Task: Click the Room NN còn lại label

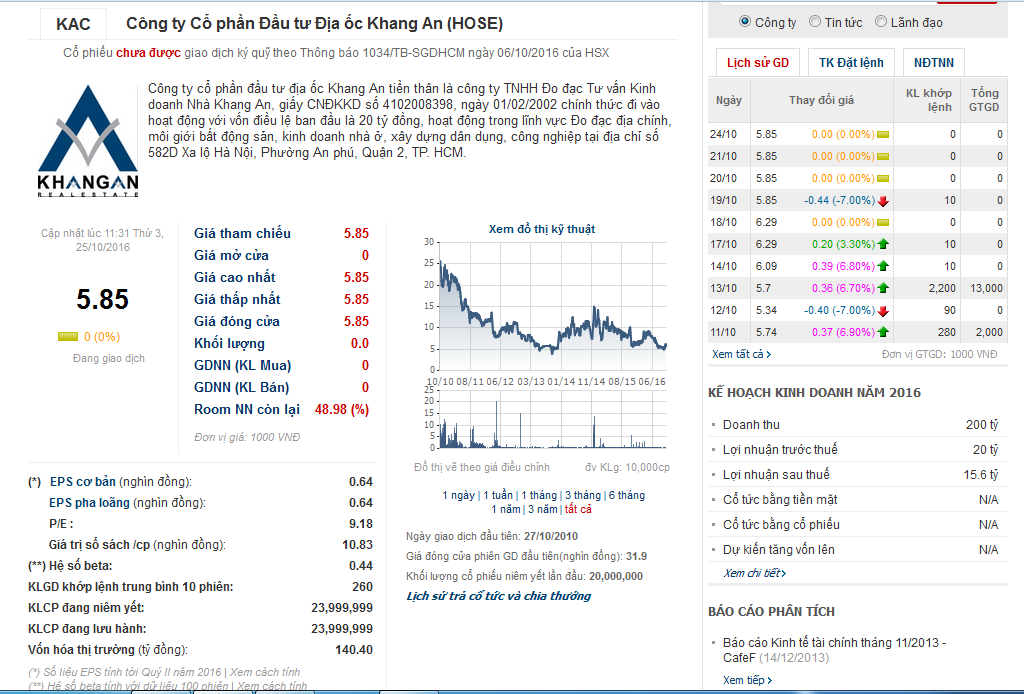Action: coord(247,409)
